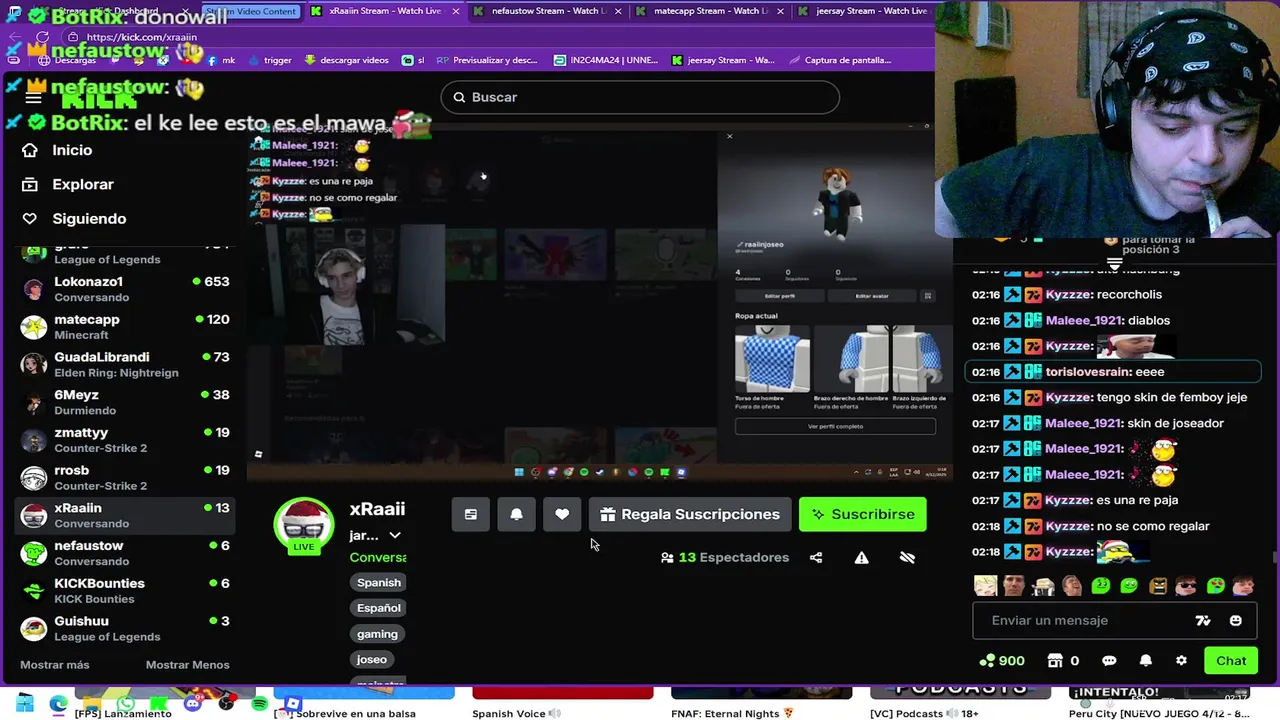Click the joseo tag
This screenshot has width=1280, height=720.
coord(371,659)
